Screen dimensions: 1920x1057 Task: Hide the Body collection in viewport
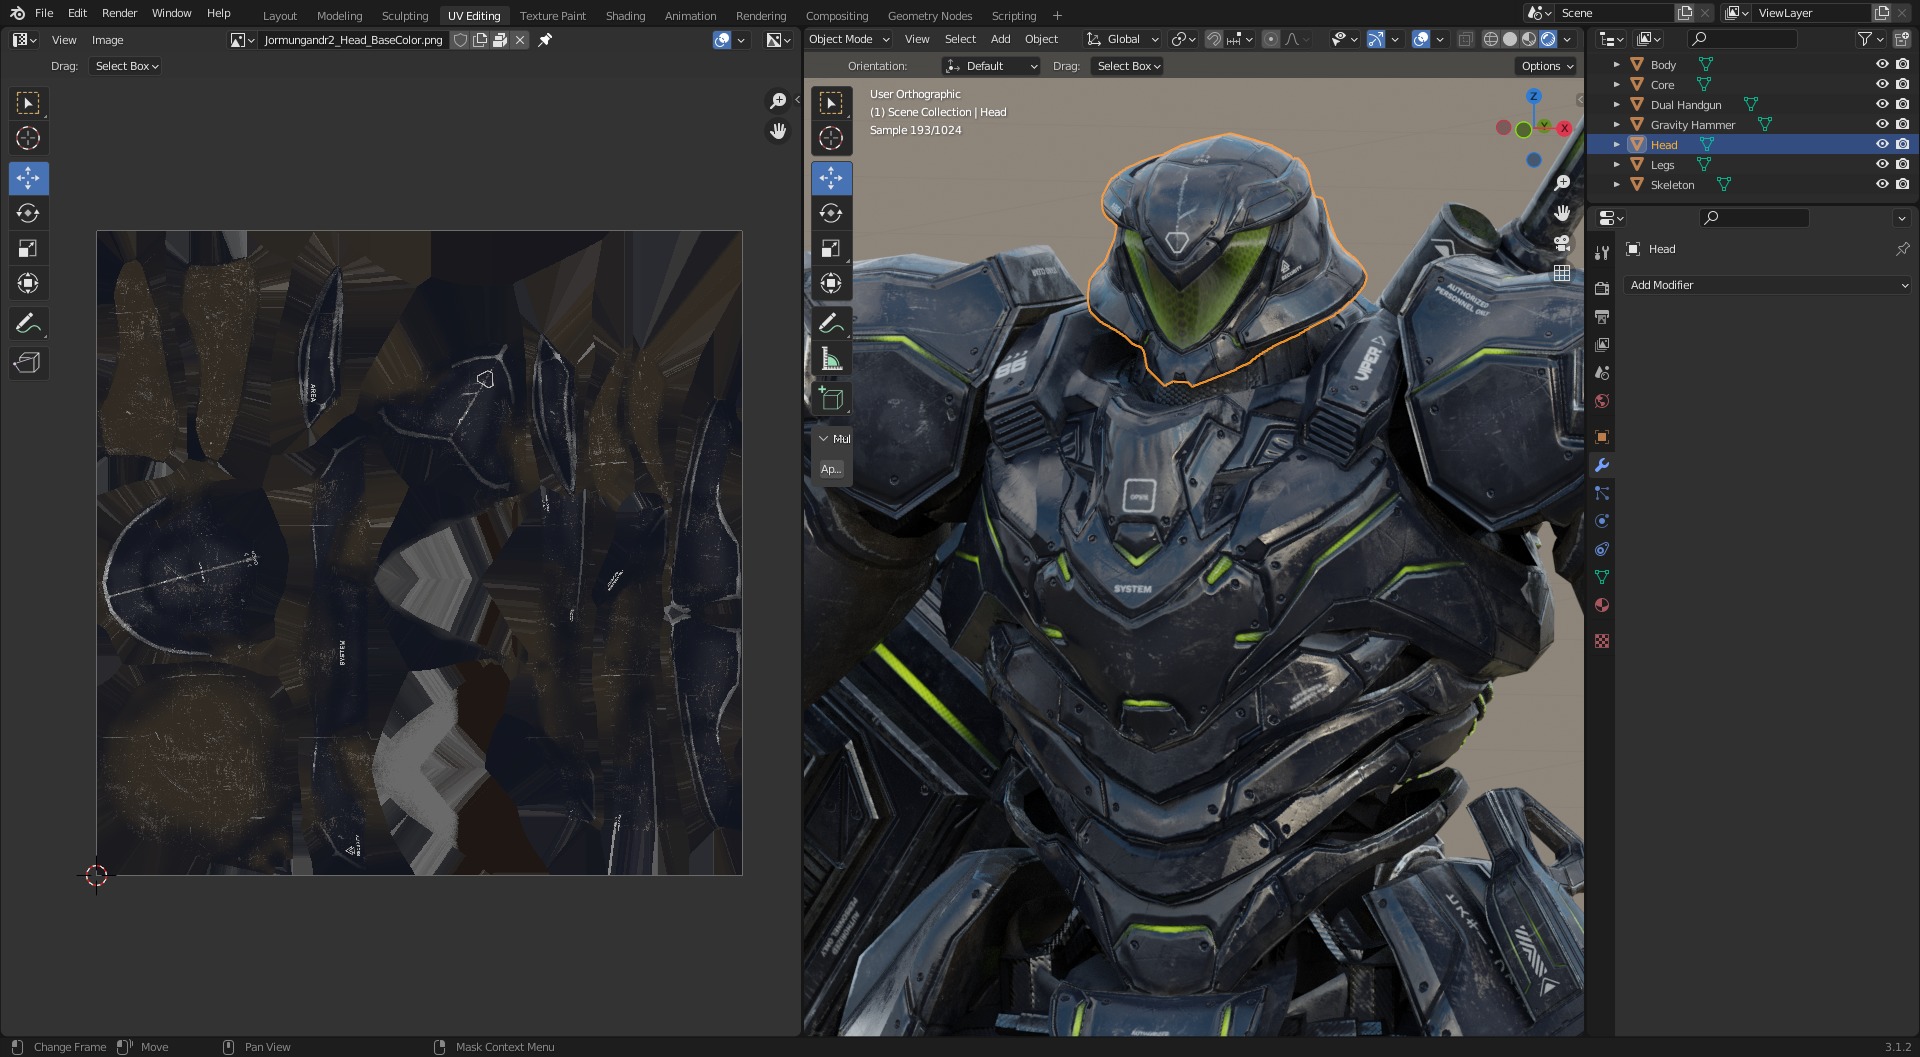point(1882,64)
